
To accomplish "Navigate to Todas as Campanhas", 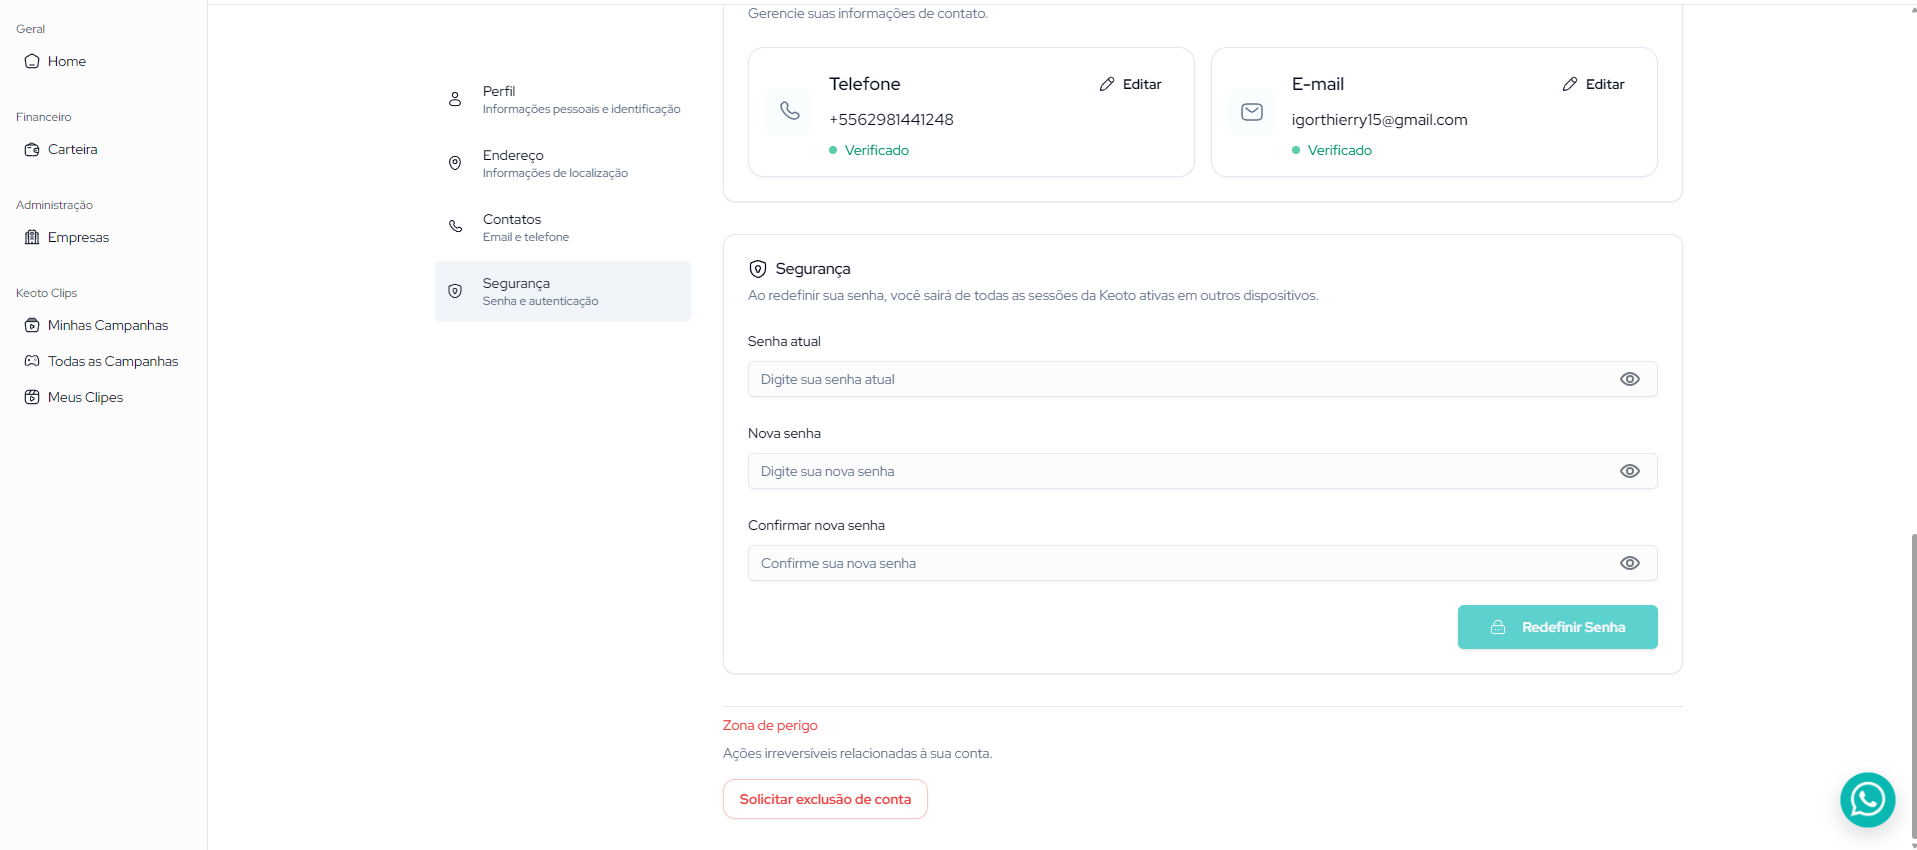I will (112, 361).
